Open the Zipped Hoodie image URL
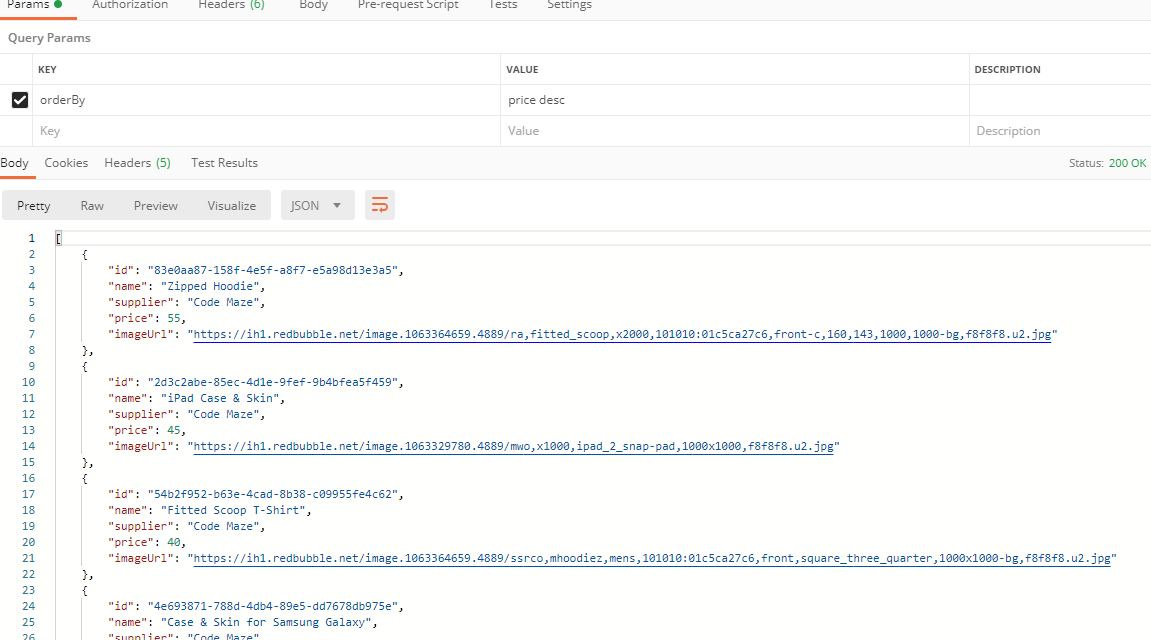This screenshot has height=640, width=1151. point(621,334)
